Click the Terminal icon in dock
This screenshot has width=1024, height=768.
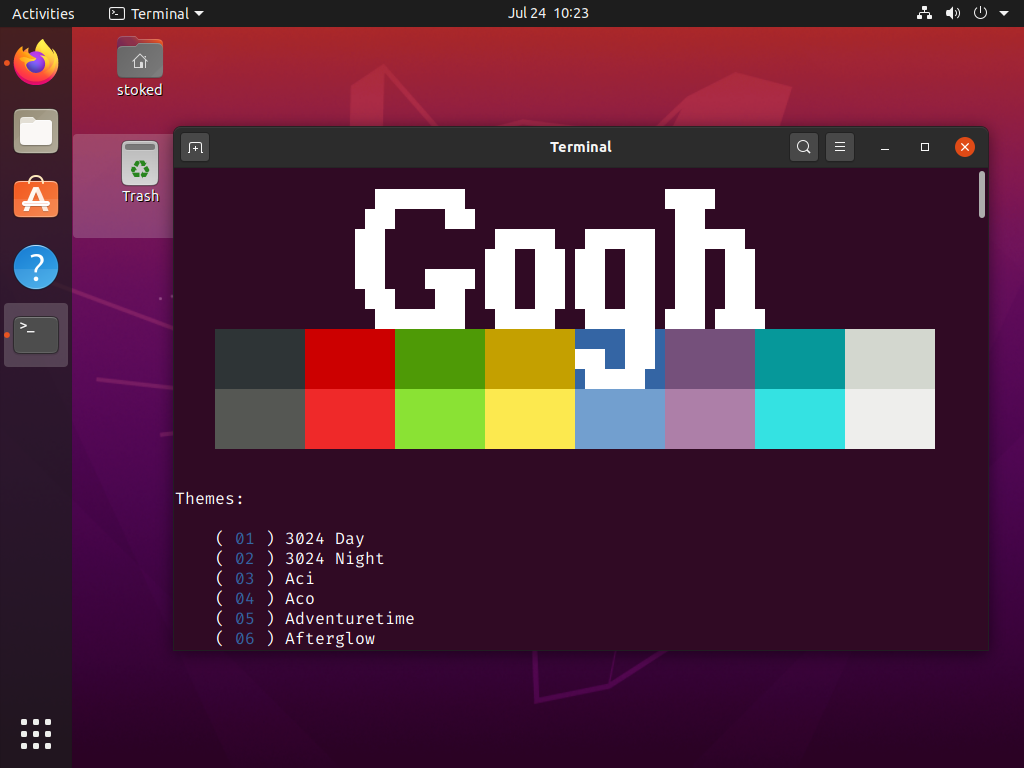click(x=36, y=335)
